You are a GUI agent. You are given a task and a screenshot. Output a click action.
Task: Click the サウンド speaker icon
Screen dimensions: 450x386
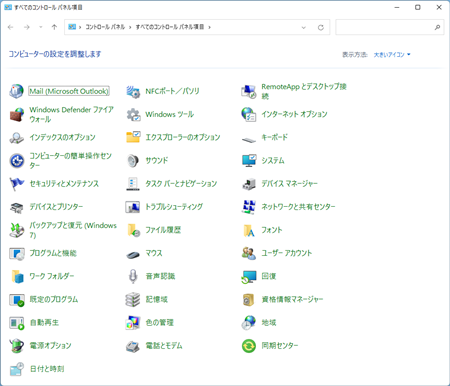pos(133,161)
